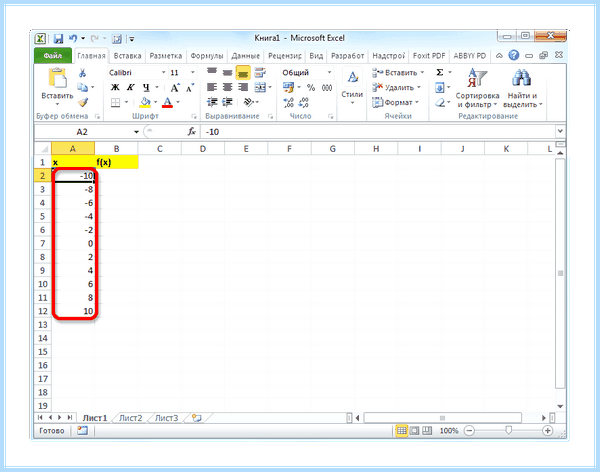Open the Общий number format dropdown

click(x=329, y=72)
